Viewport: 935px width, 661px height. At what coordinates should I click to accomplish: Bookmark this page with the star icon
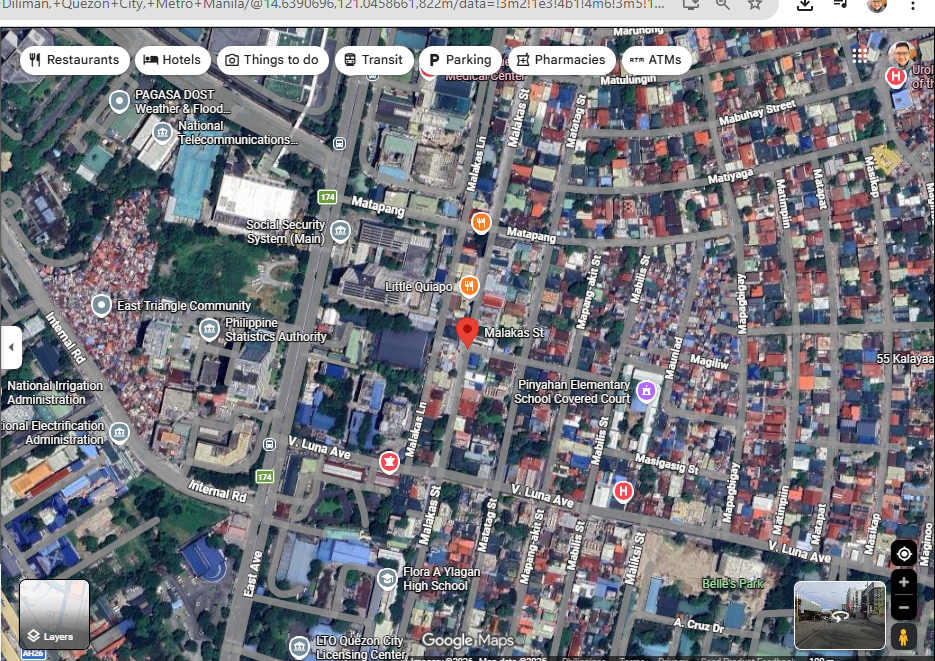755,5
